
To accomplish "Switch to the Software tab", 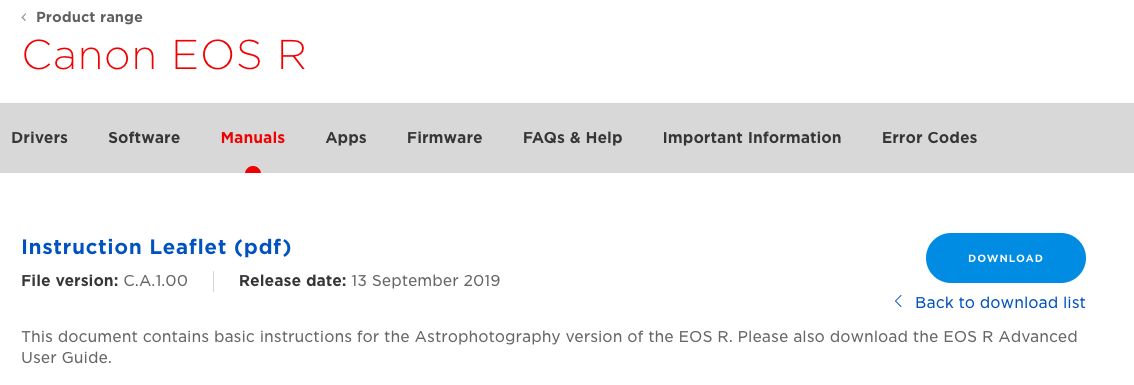I will (x=144, y=138).
